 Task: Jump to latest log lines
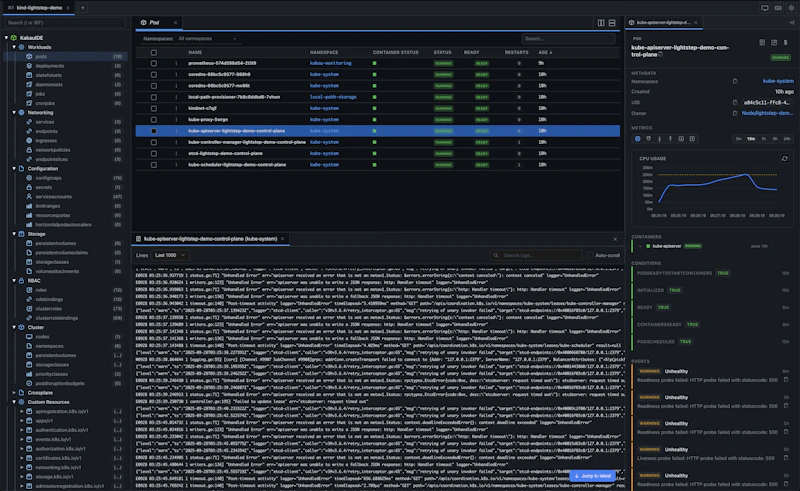click(592, 476)
